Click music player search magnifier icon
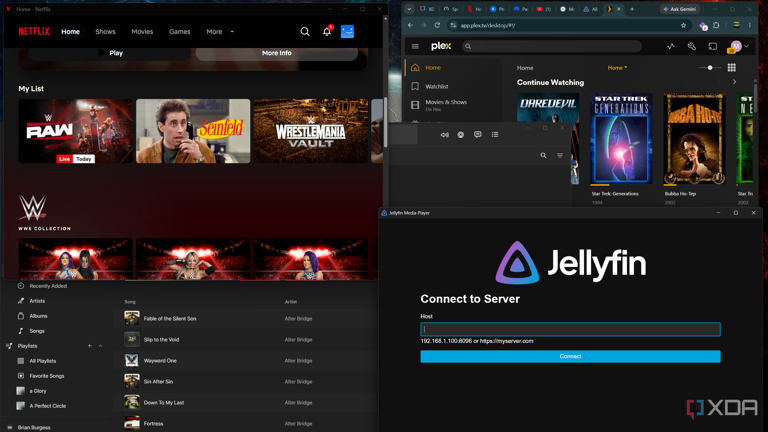Viewport: 768px width, 432px height. (543, 155)
